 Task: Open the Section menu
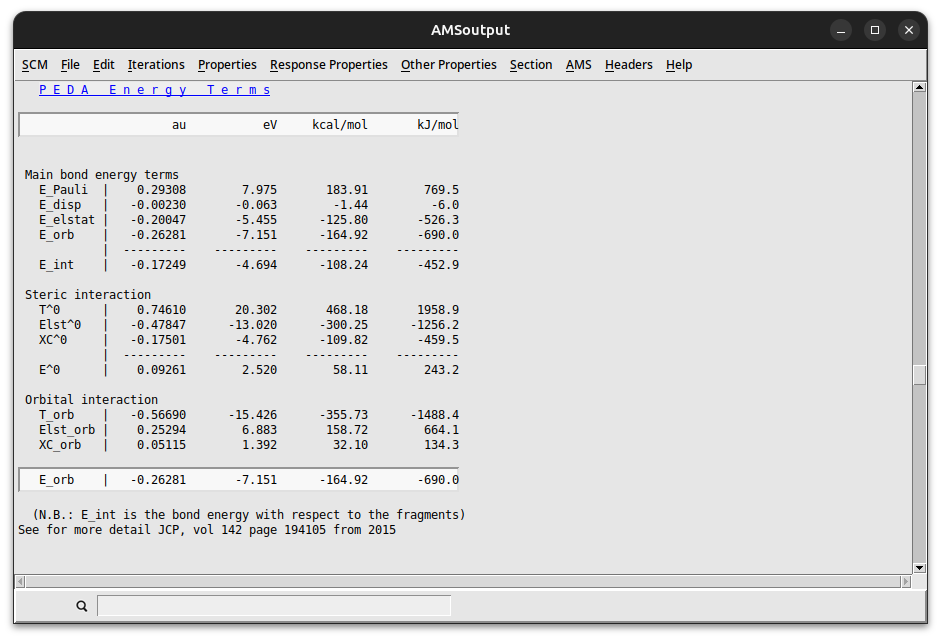coord(531,64)
